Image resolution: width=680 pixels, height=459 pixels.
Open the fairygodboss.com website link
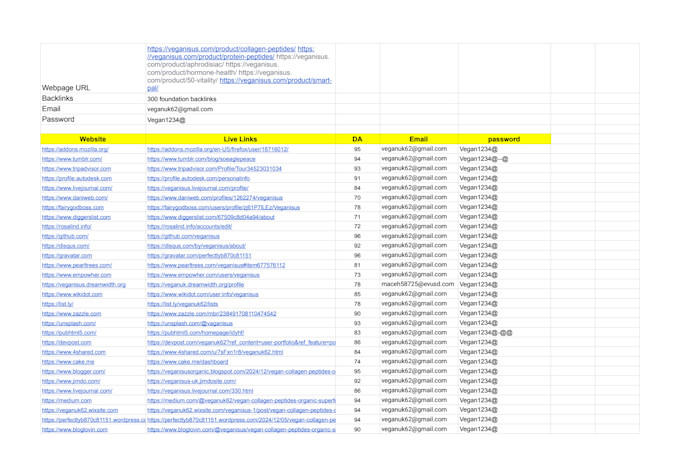[x=73, y=207]
